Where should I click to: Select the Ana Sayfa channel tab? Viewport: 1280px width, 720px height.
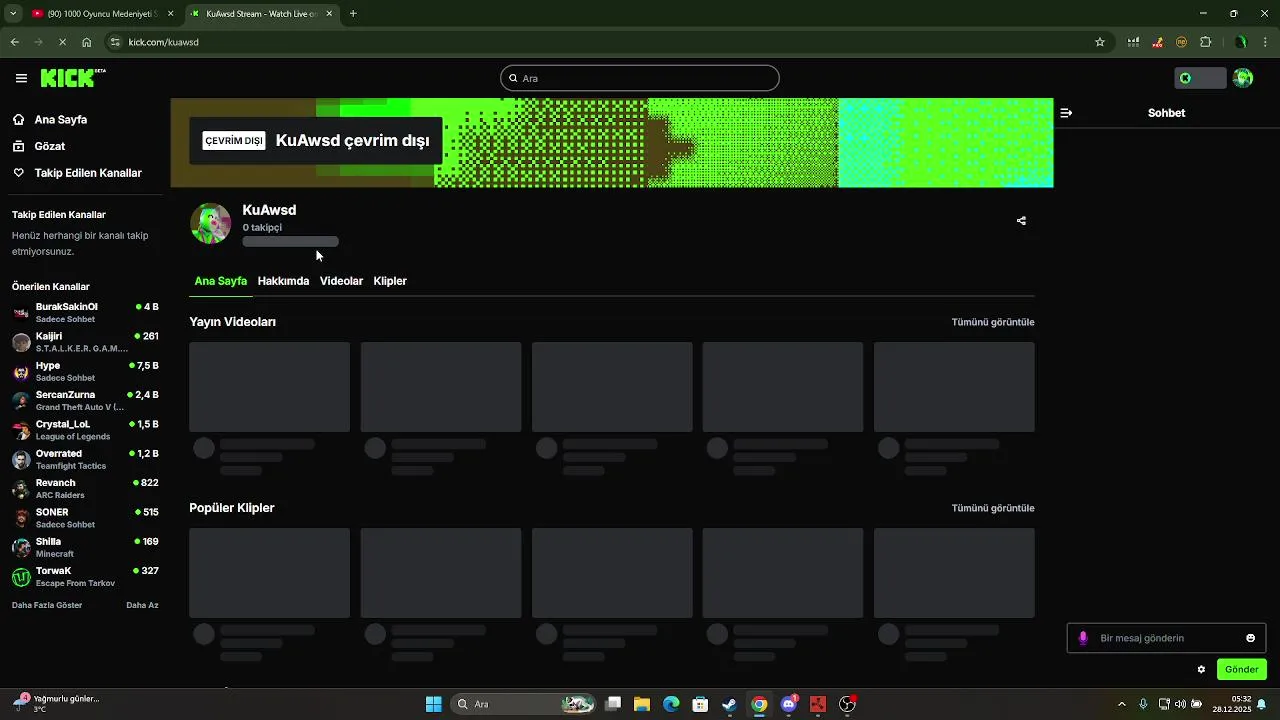click(x=220, y=281)
